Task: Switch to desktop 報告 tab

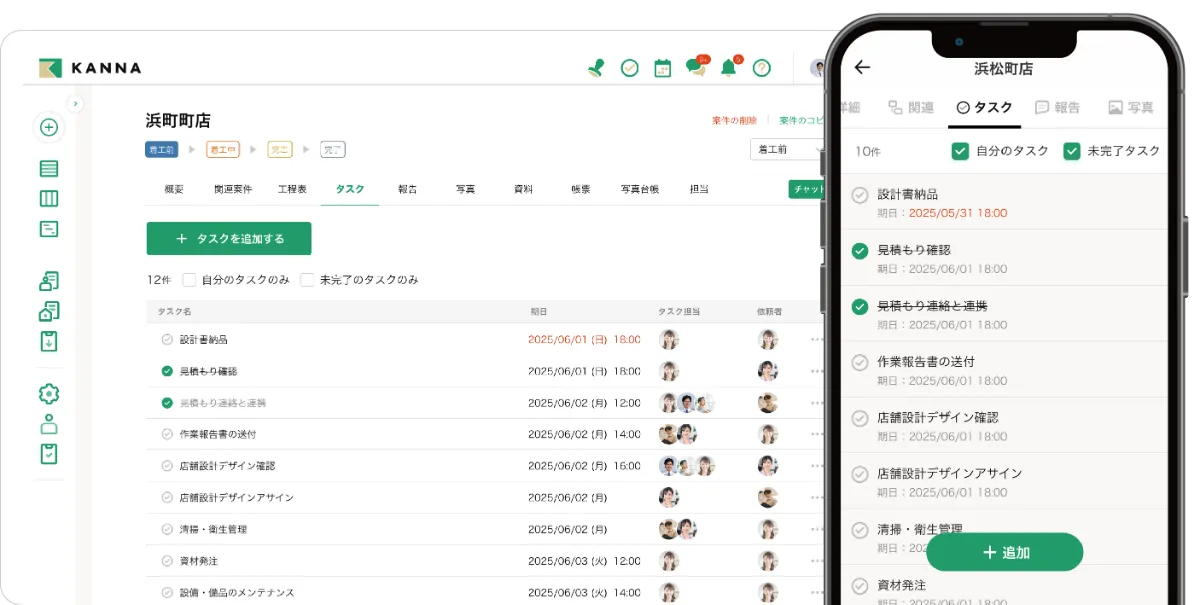Action: [407, 188]
